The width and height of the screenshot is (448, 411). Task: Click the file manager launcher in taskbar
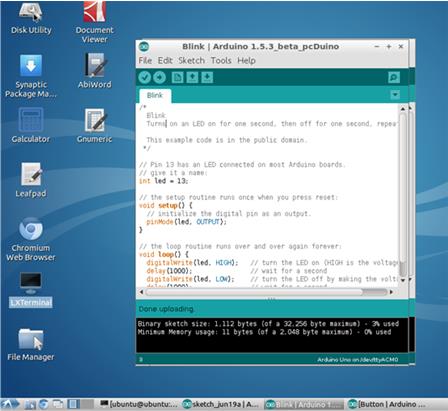pos(30,405)
